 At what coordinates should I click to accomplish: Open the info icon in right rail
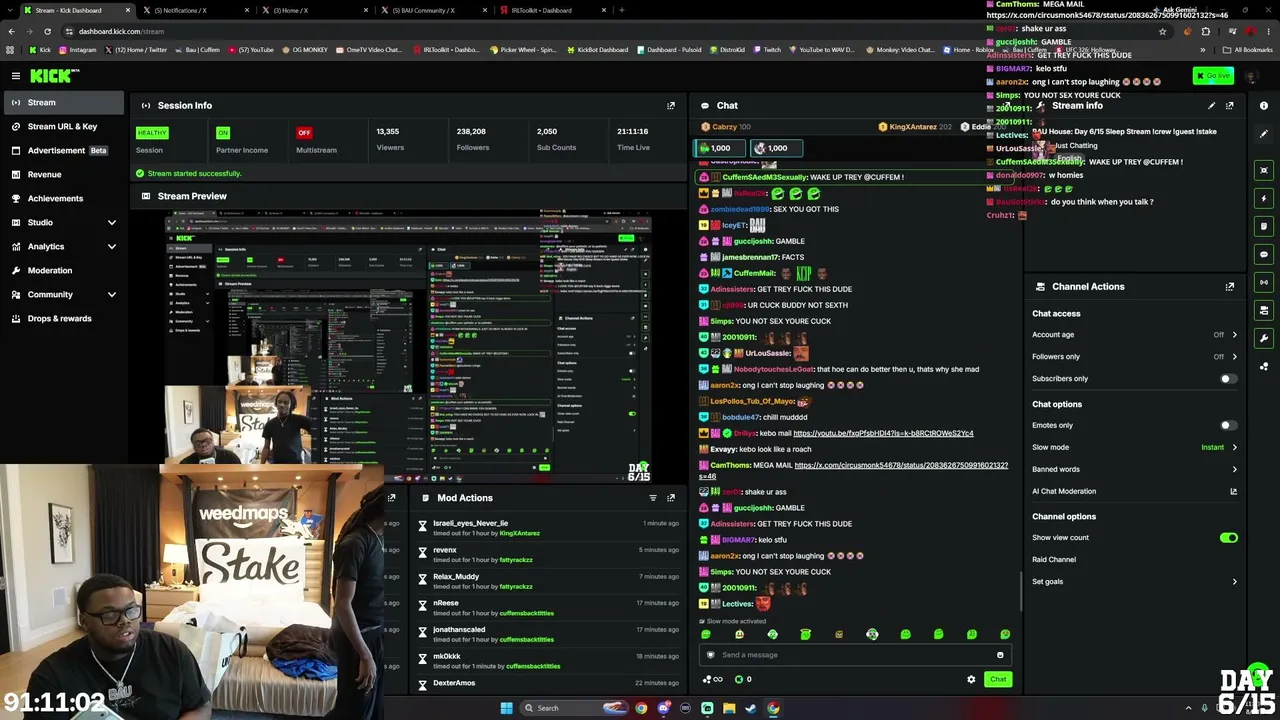pyautogui.click(x=1264, y=105)
